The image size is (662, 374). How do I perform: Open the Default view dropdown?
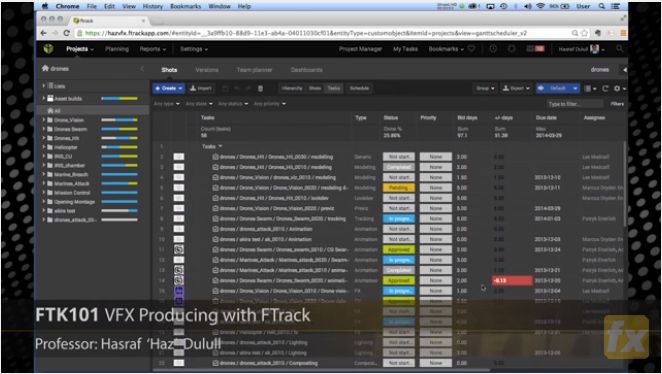coord(558,88)
